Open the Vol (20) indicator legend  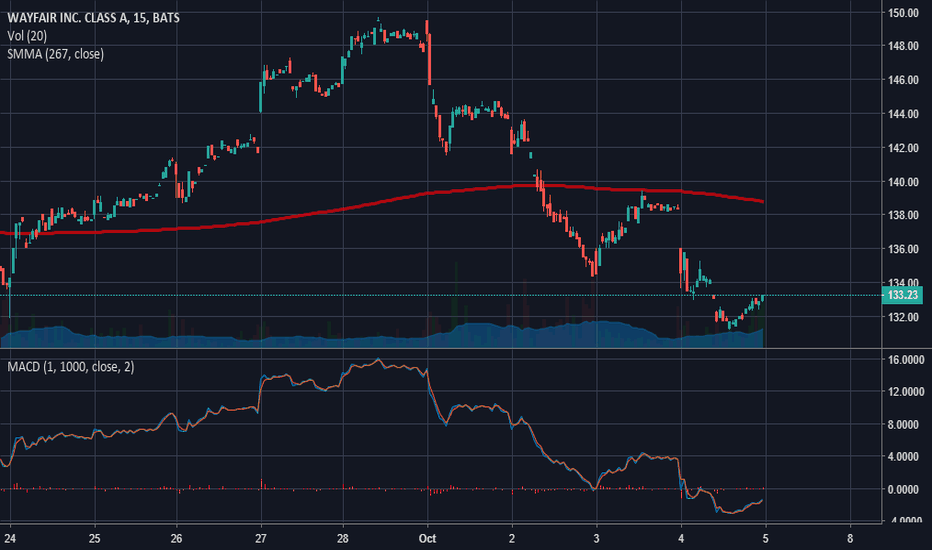(27, 36)
